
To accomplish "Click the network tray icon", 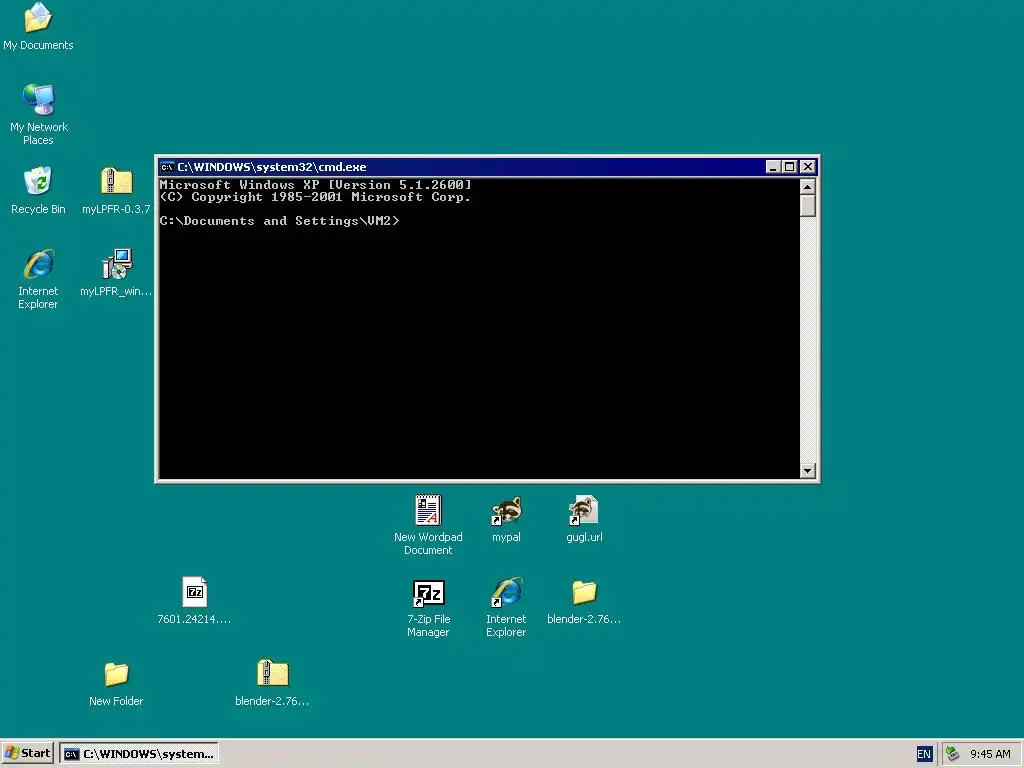I will [952, 754].
